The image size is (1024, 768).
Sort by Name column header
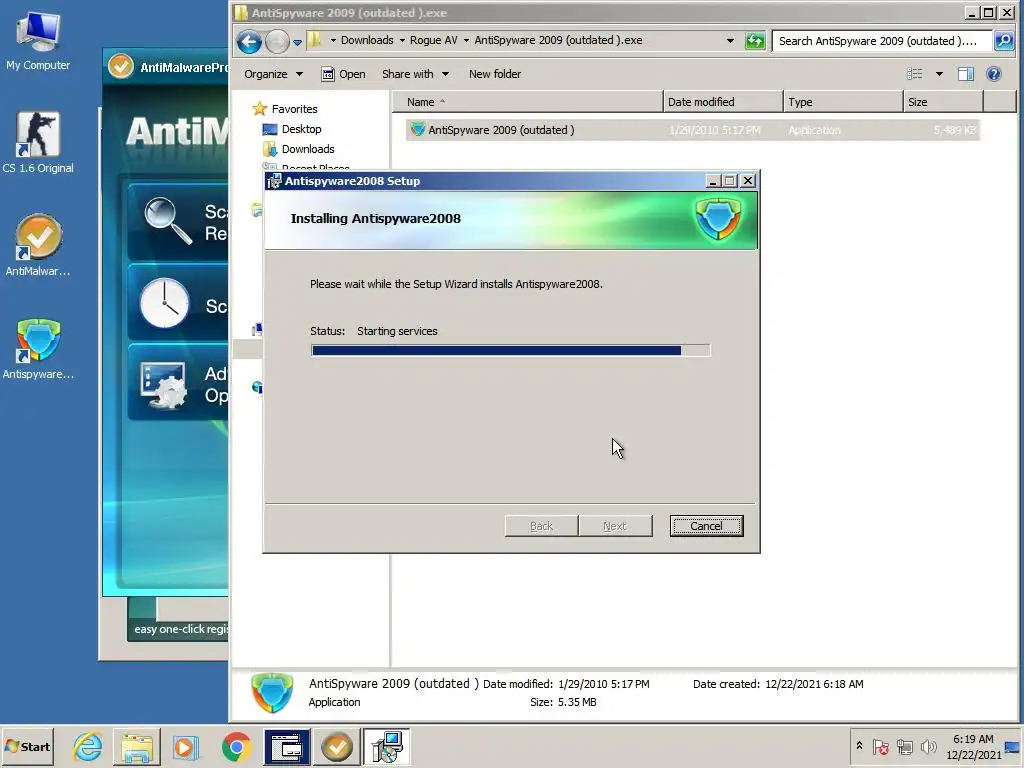(x=528, y=102)
